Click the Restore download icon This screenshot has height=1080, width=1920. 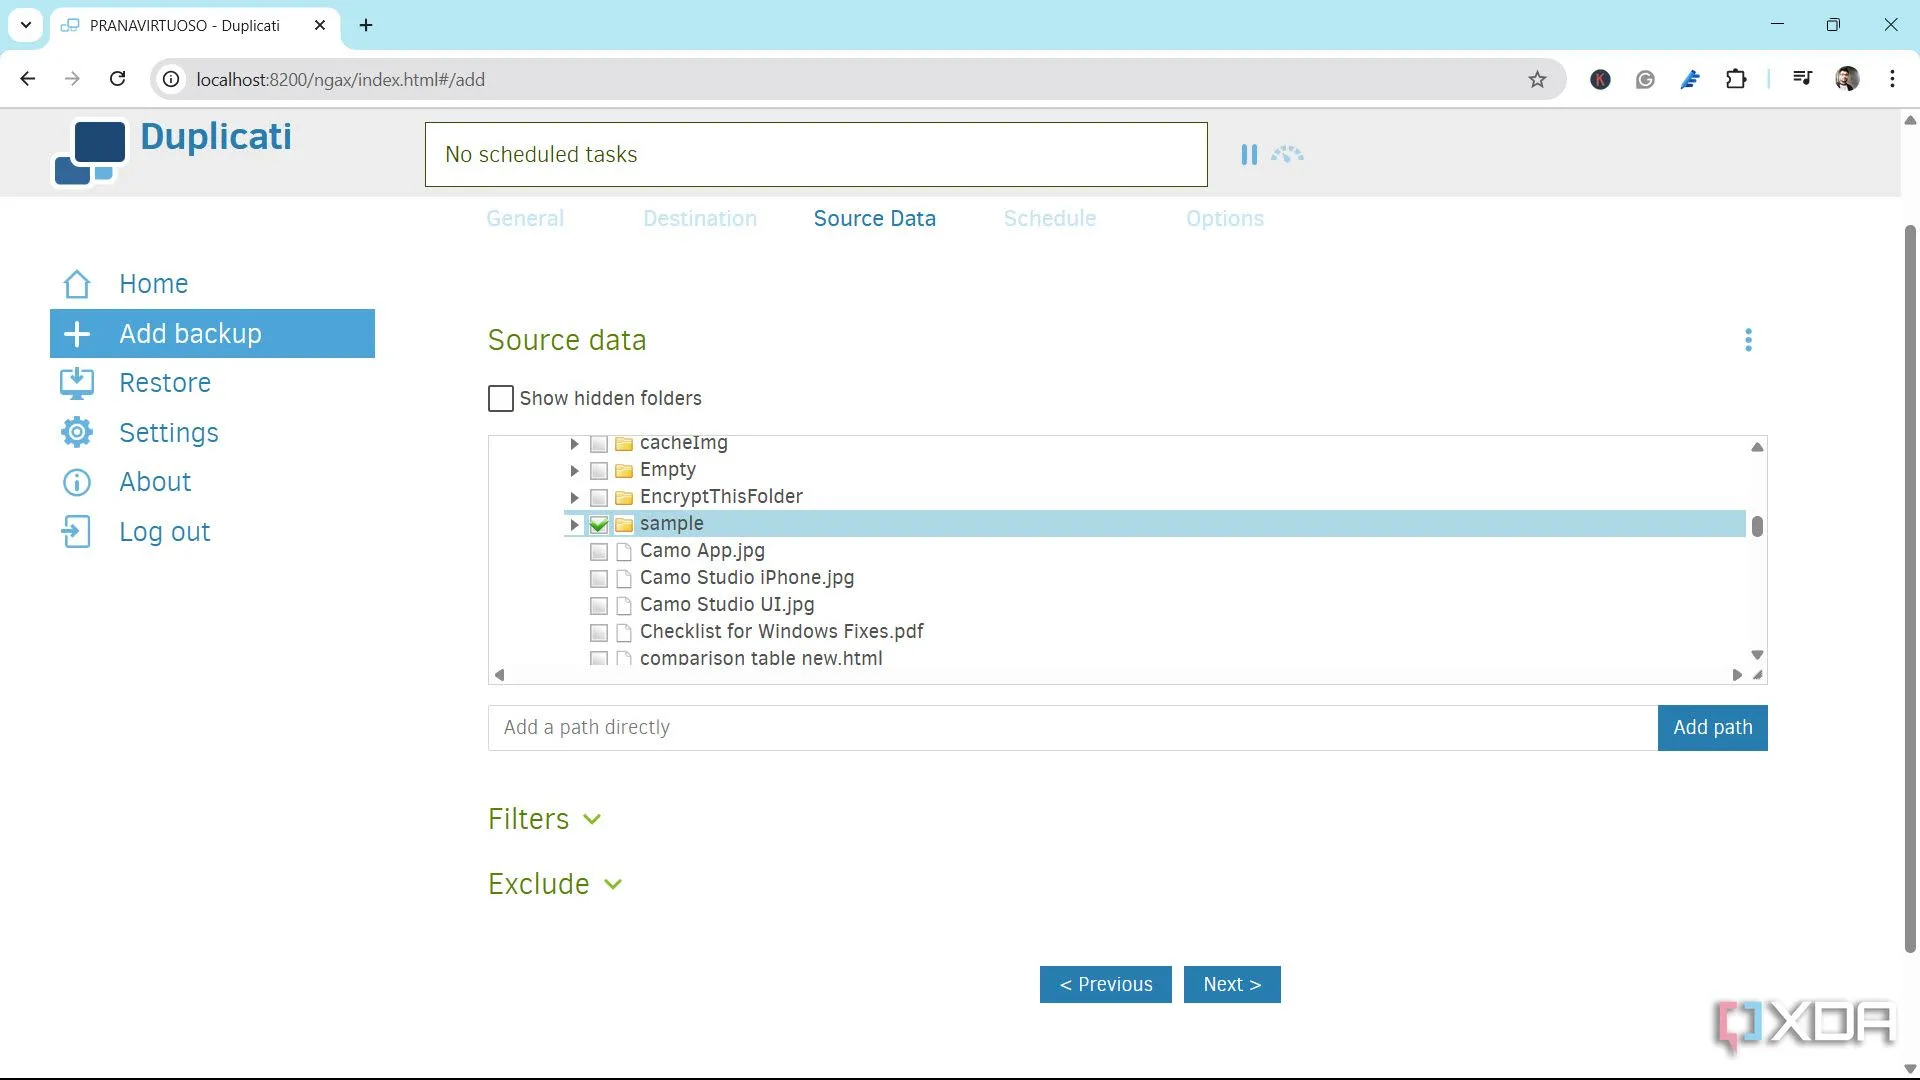click(x=77, y=383)
